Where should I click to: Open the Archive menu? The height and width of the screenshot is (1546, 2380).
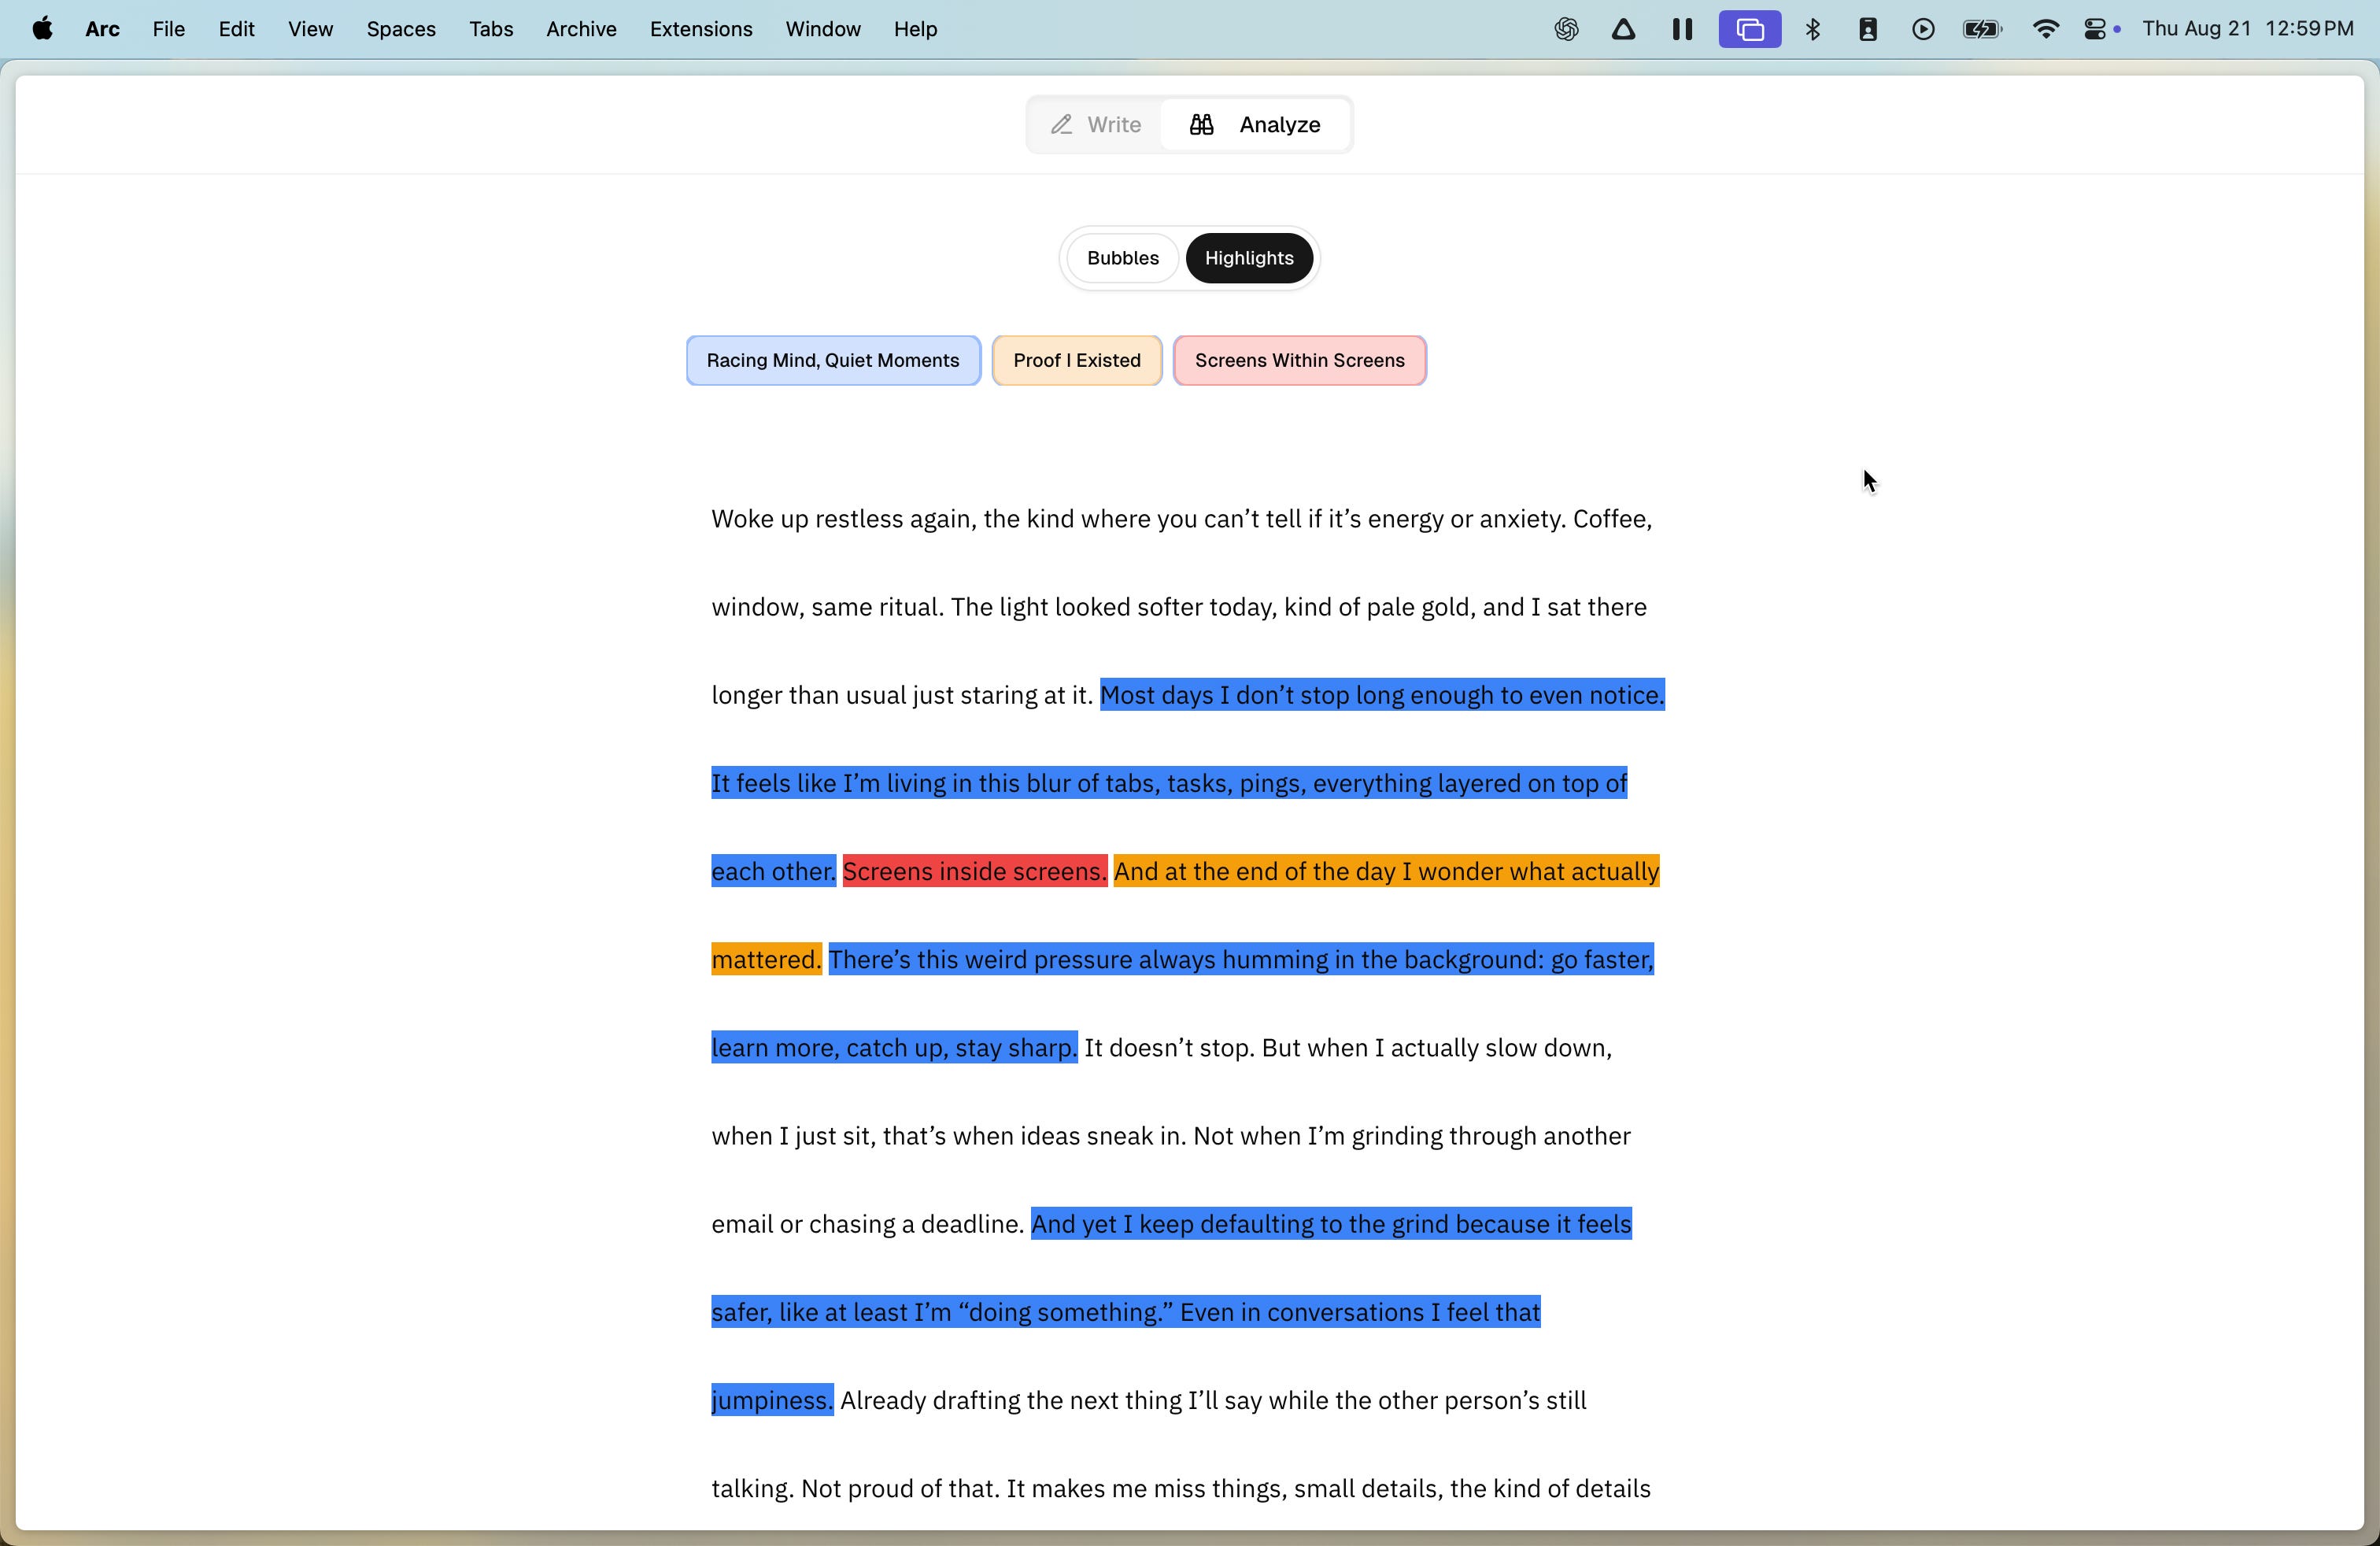[x=581, y=29]
